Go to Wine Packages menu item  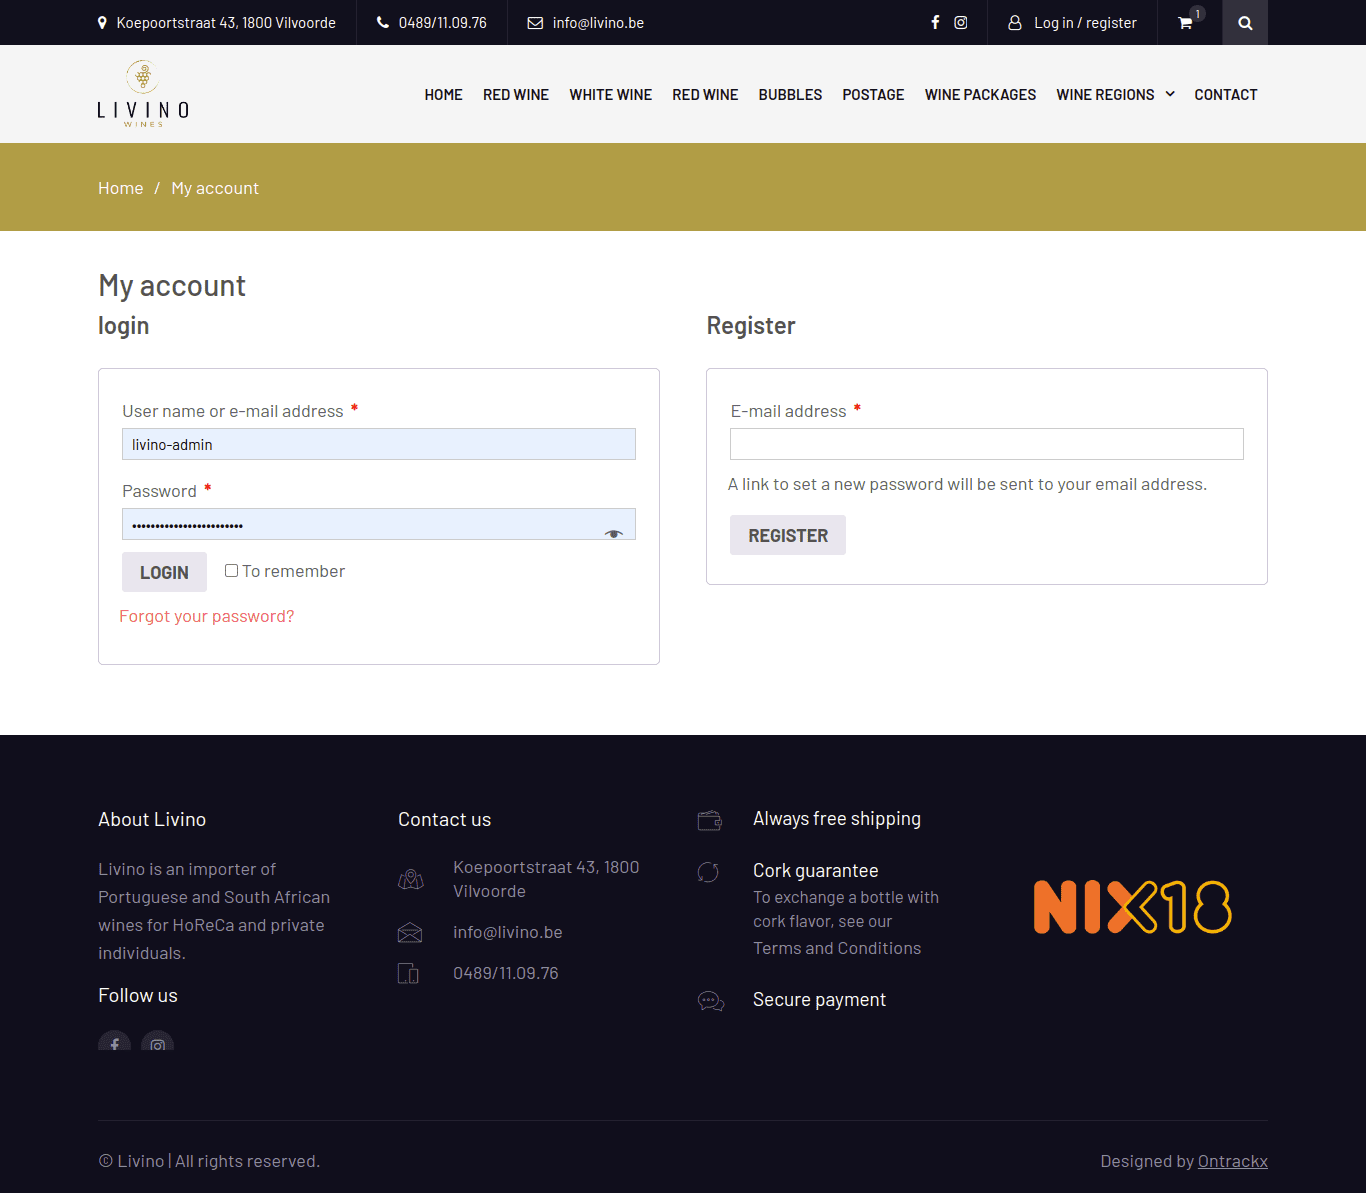point(980,95)
